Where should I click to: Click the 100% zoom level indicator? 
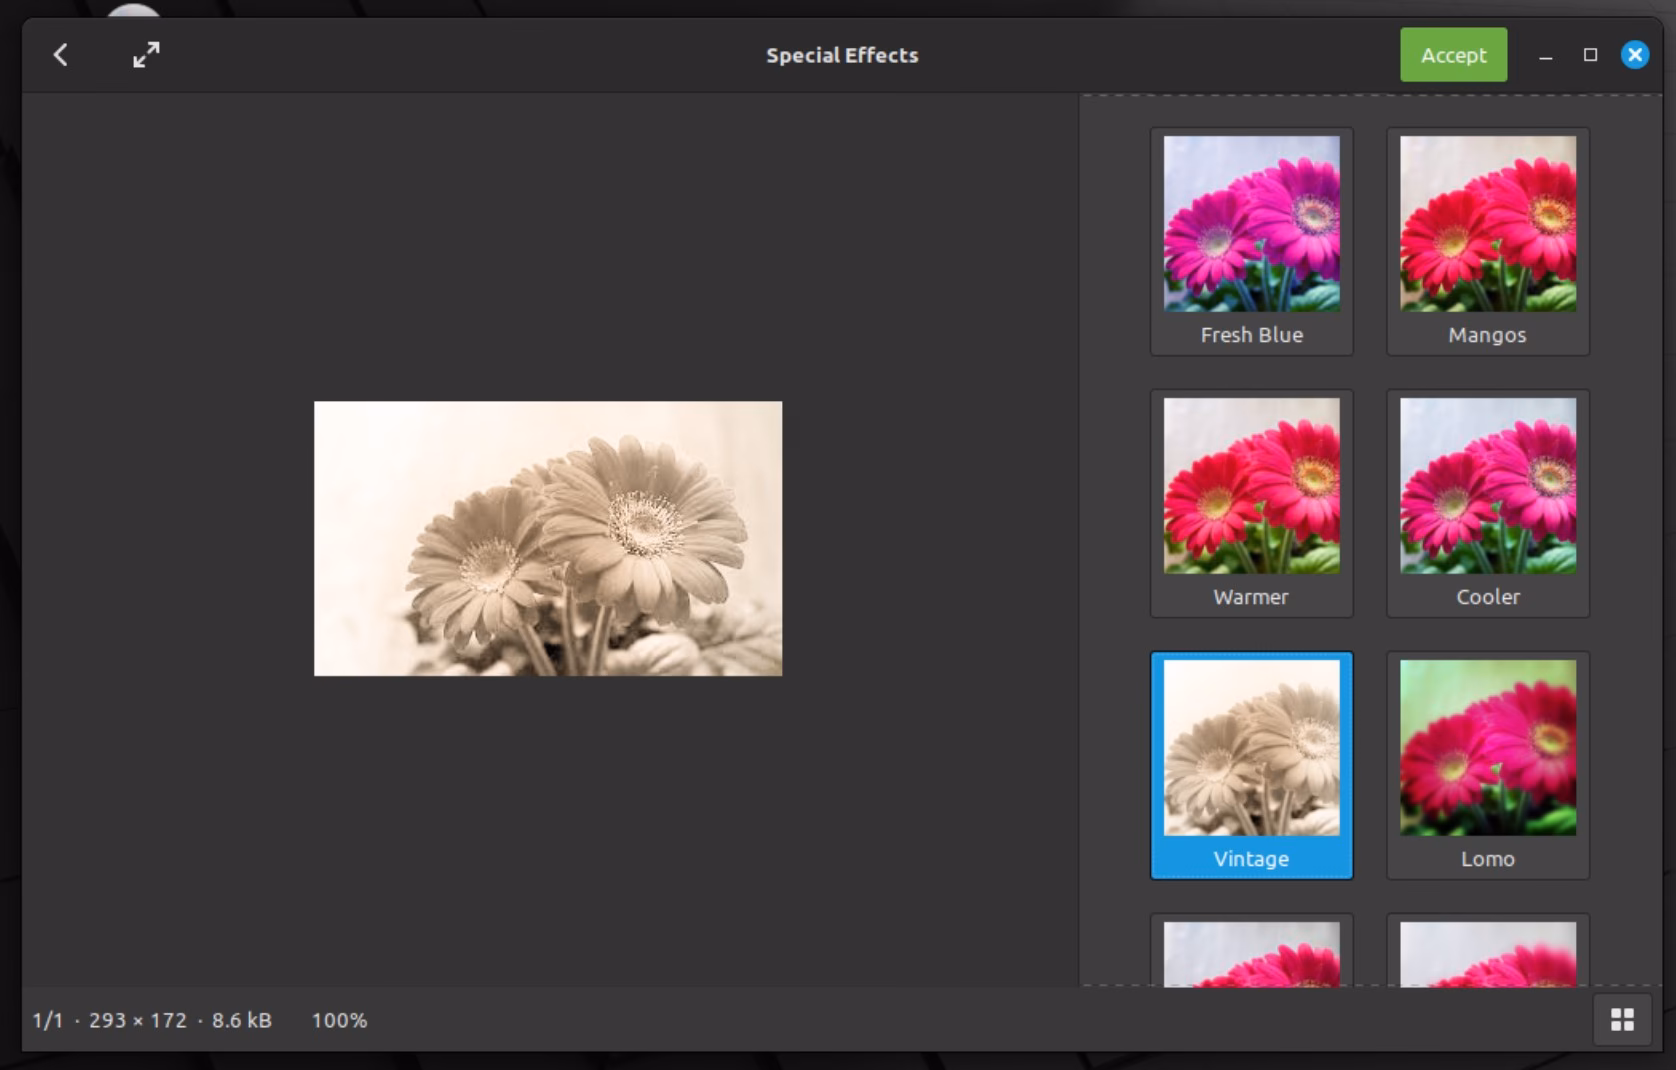point(339,1020)
